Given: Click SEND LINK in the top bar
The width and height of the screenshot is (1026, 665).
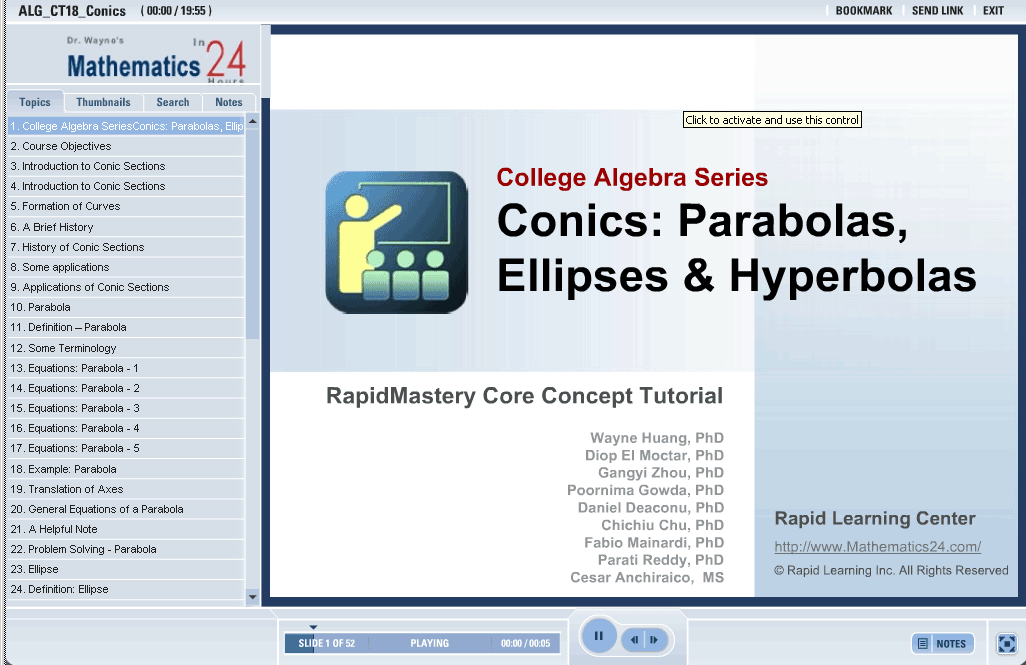Looking at the screenshot, I should (937, 11).
